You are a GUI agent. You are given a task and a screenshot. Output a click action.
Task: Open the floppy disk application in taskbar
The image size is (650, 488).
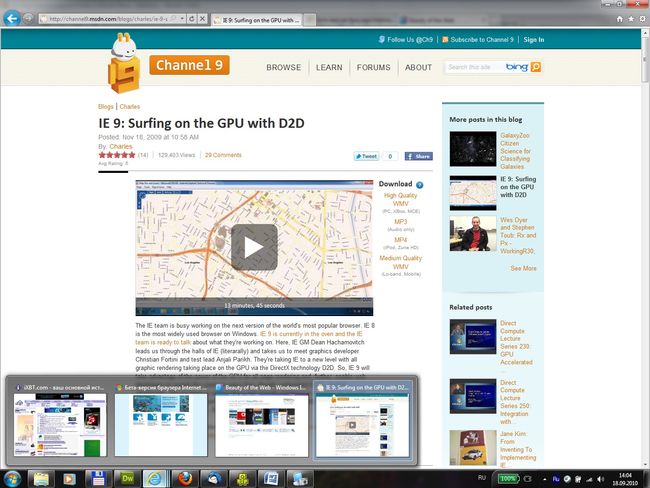98,479
